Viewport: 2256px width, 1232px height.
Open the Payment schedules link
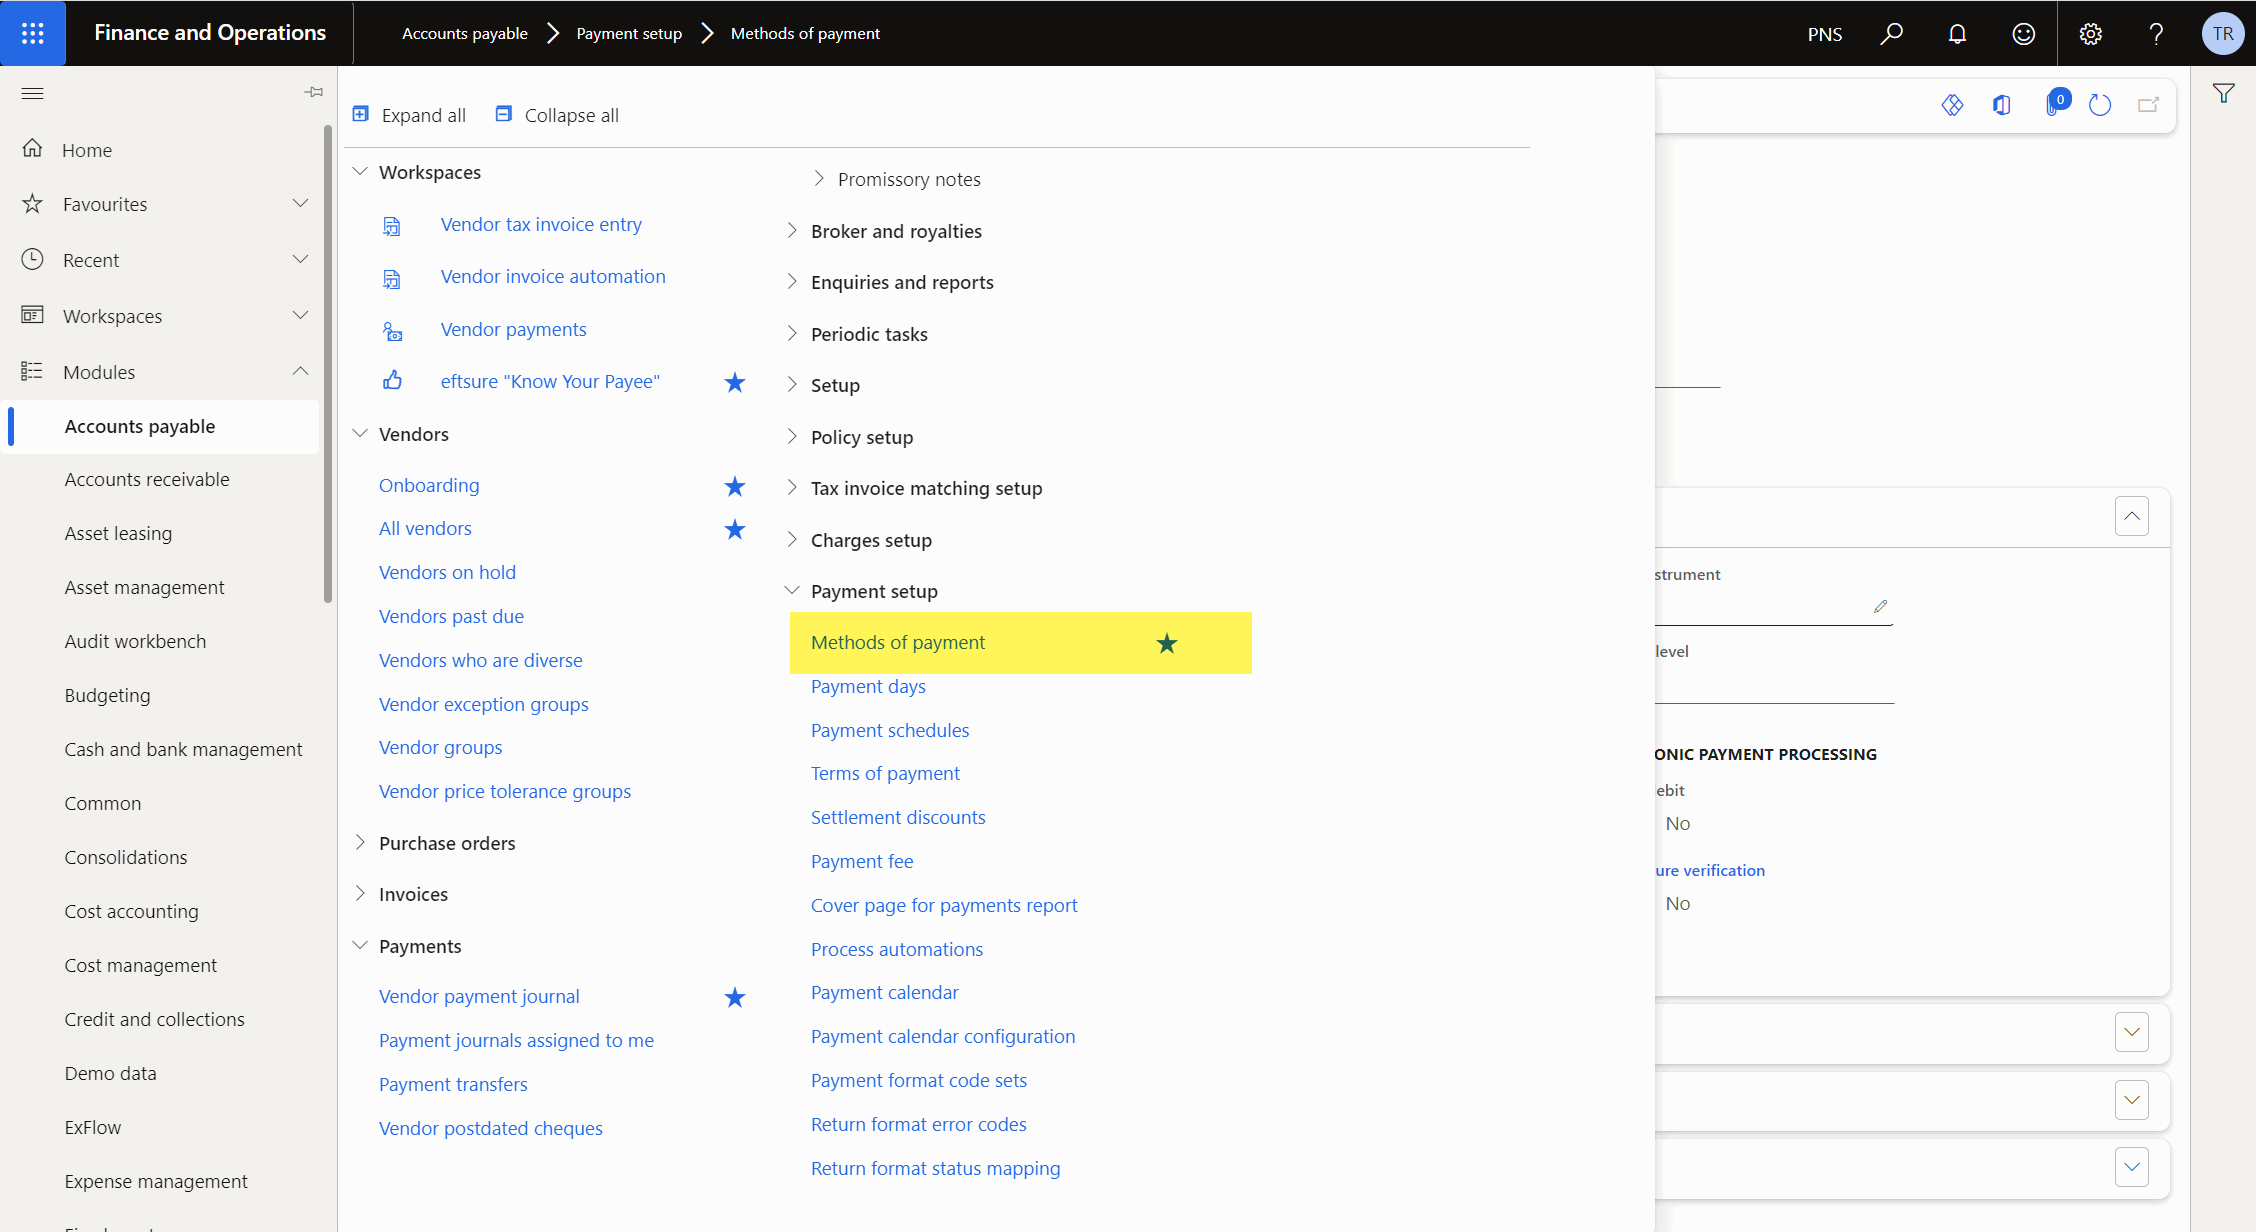pos(890,730)
